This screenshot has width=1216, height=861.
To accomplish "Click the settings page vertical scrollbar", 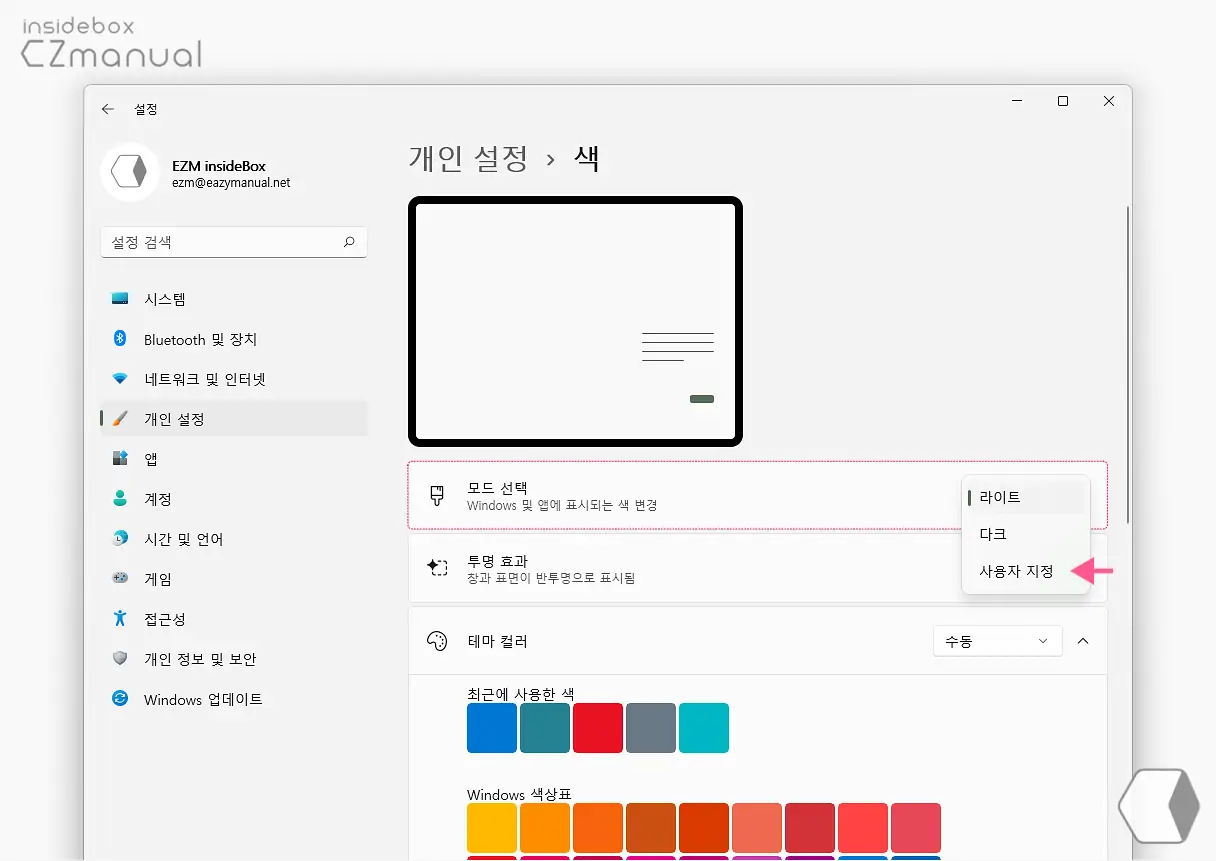I will [x=1129, y=365].
